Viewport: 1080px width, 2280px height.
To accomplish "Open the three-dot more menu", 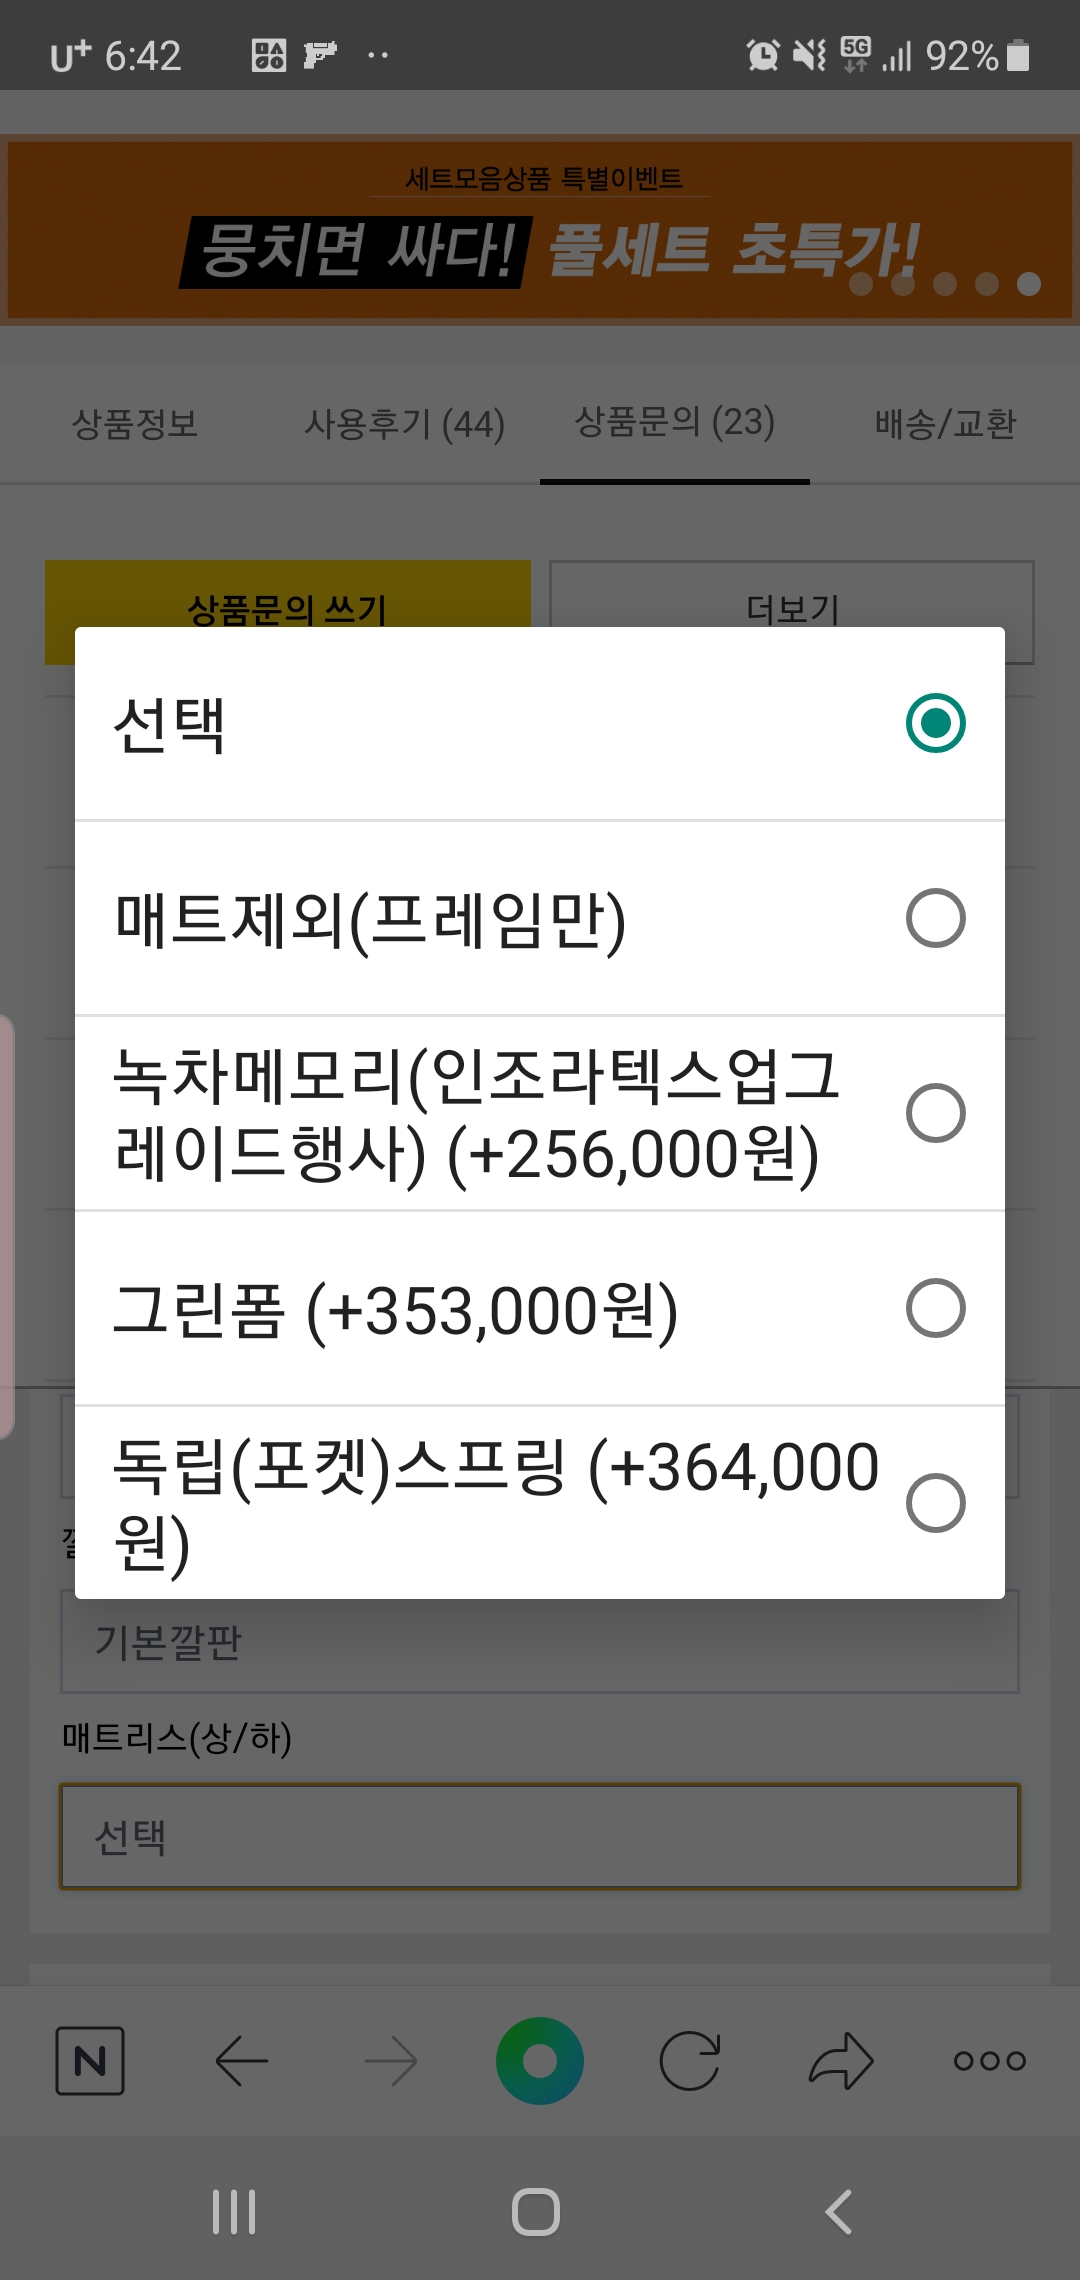I will tap(990, 2061).
